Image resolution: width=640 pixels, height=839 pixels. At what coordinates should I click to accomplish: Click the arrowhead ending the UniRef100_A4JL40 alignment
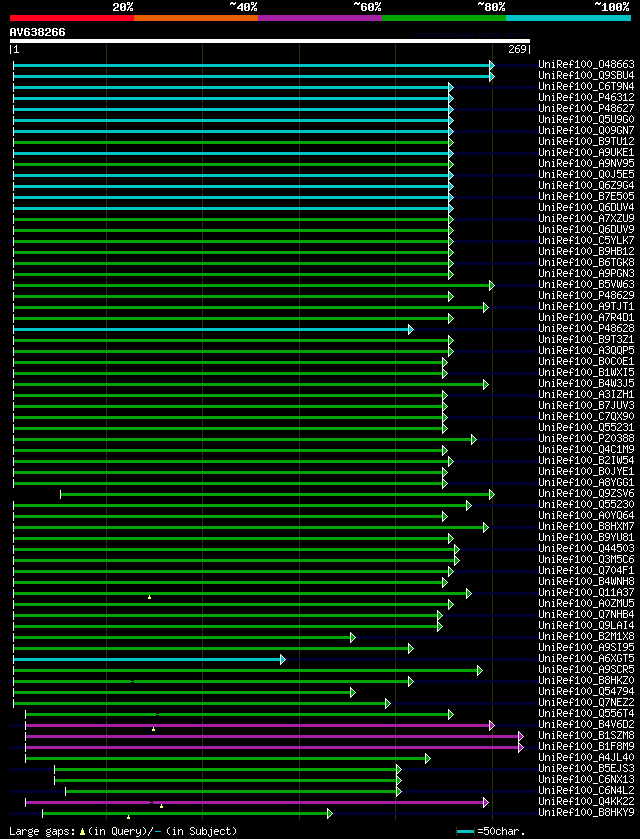pos(428,758)
